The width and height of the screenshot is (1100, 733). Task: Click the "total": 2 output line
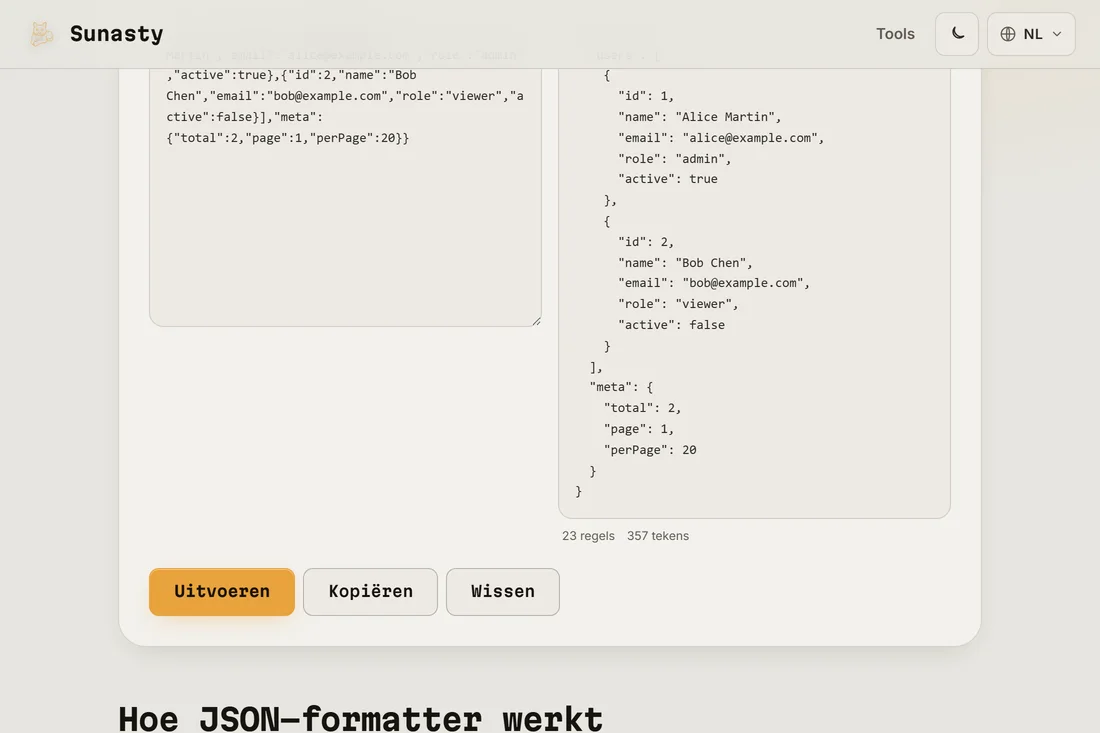tap(643, 408)
